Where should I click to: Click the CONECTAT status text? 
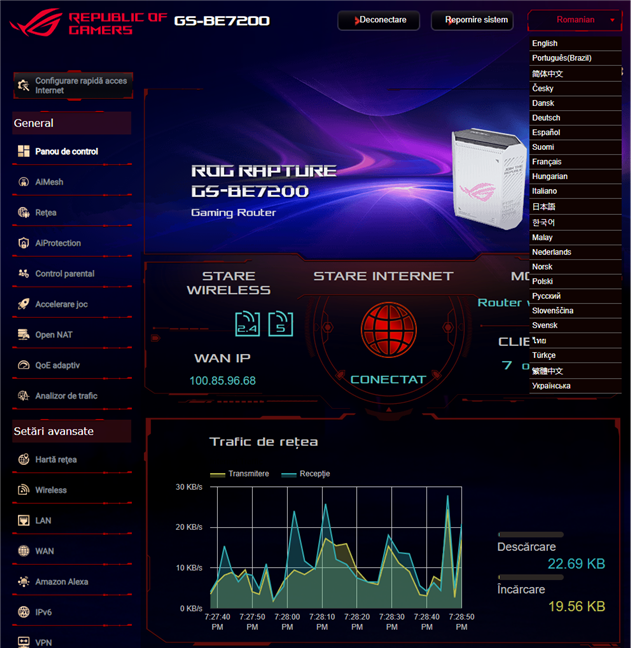click(388, 379)
